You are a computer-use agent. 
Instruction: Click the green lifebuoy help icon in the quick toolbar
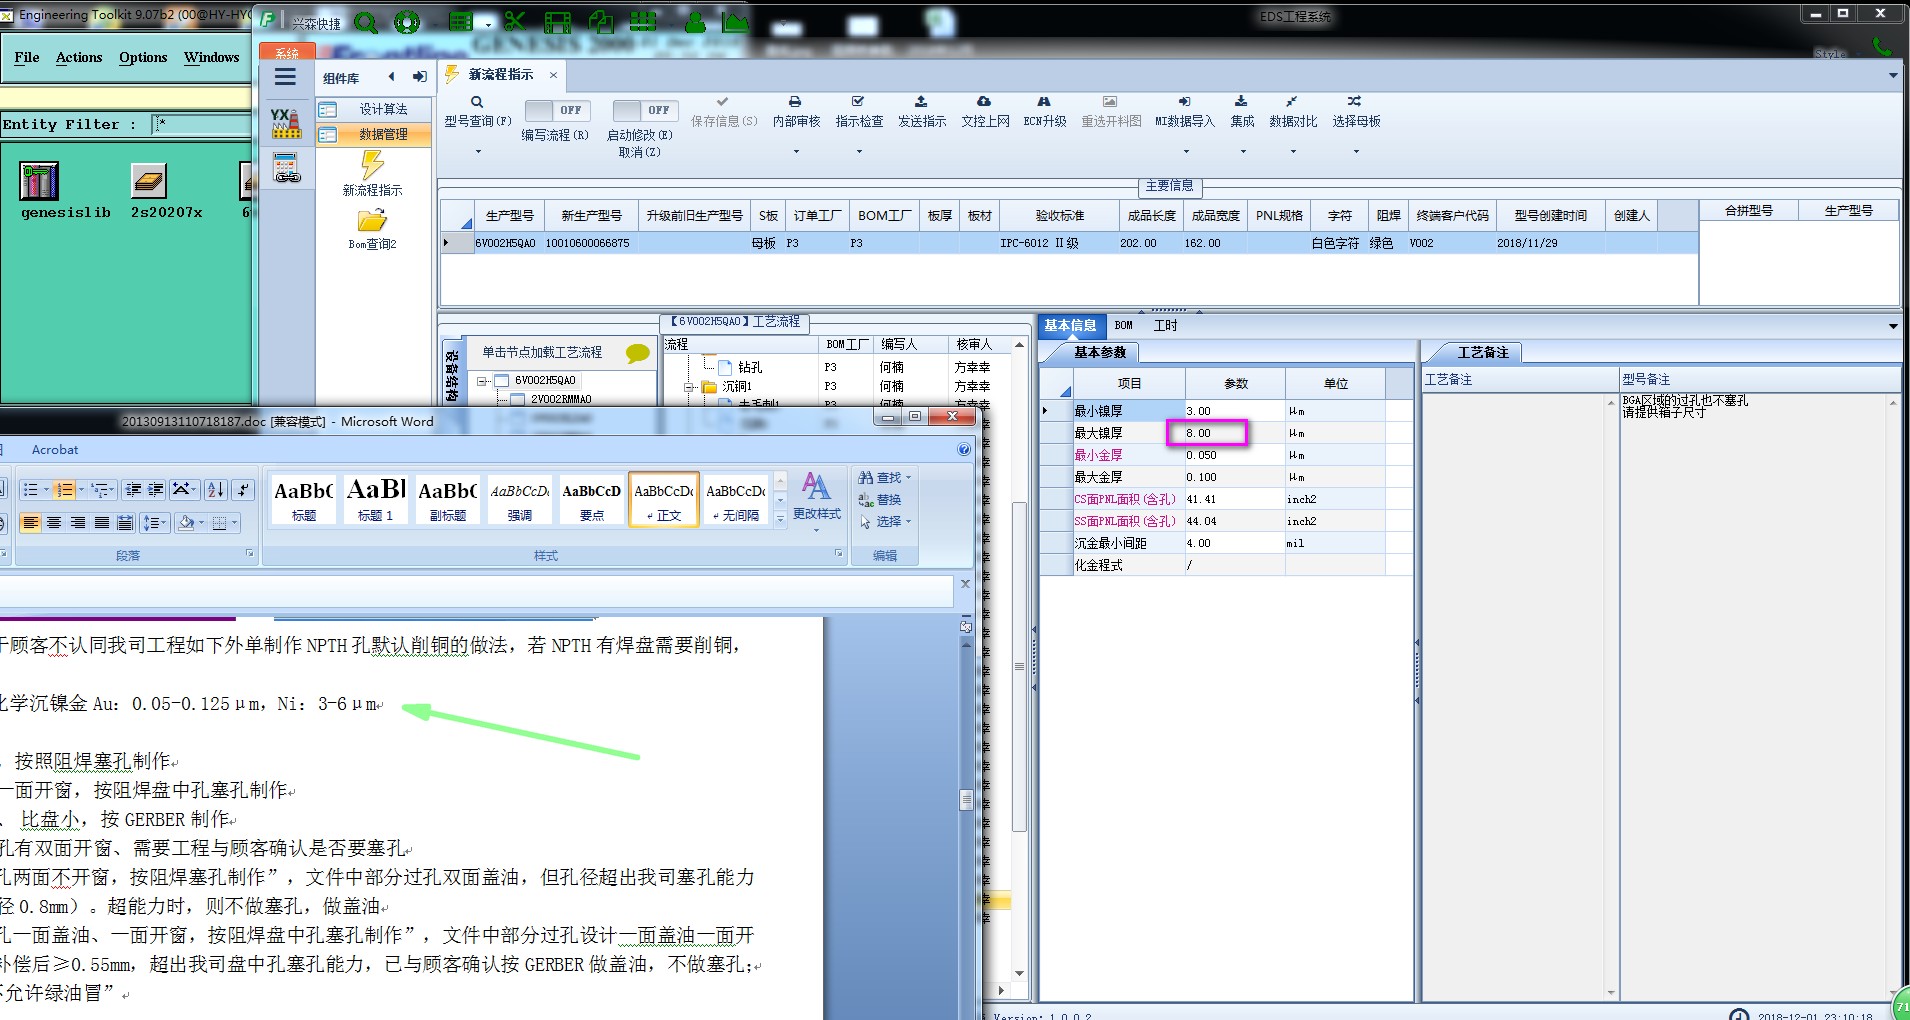[407, 22]
